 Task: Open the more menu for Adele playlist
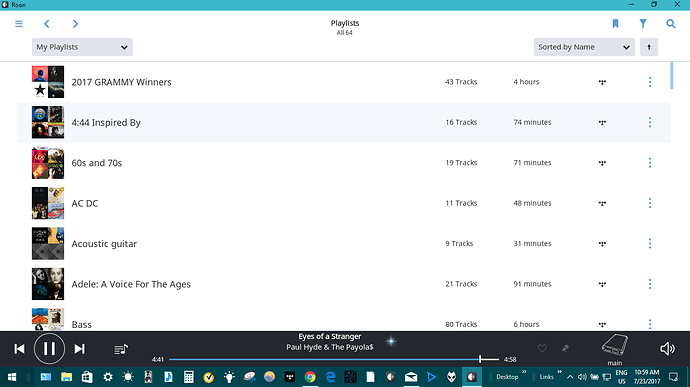[650, 284]
